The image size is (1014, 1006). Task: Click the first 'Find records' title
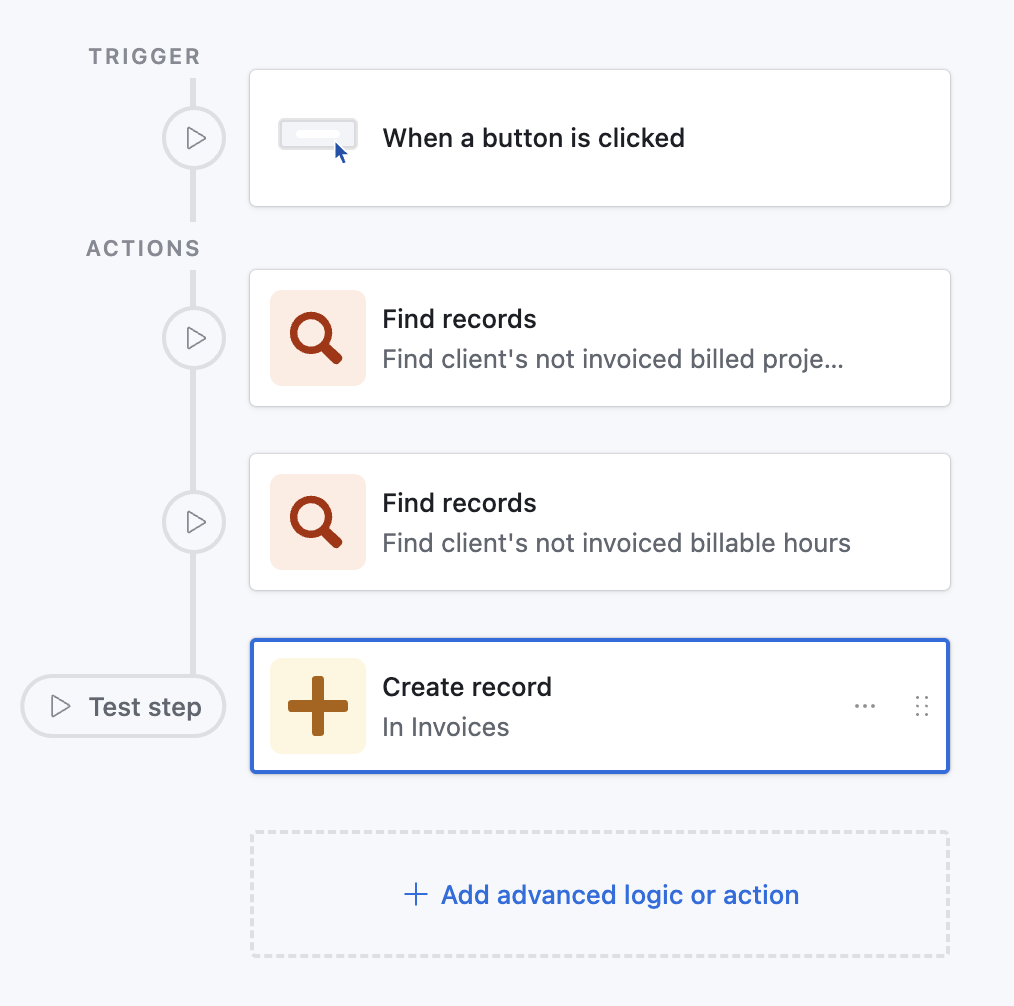pos(459,319)
